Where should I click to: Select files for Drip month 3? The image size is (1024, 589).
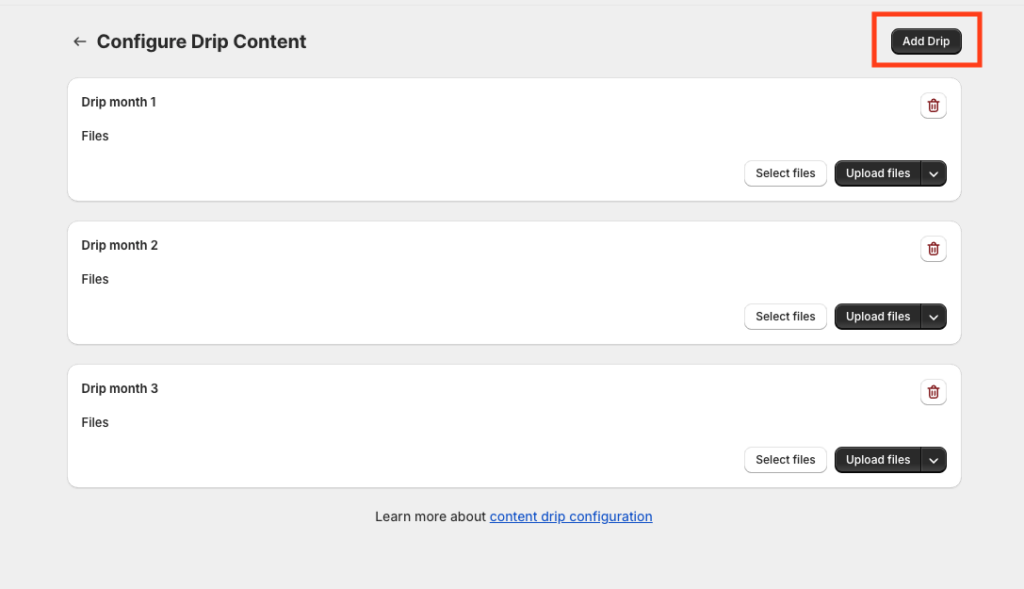(785, 460)
